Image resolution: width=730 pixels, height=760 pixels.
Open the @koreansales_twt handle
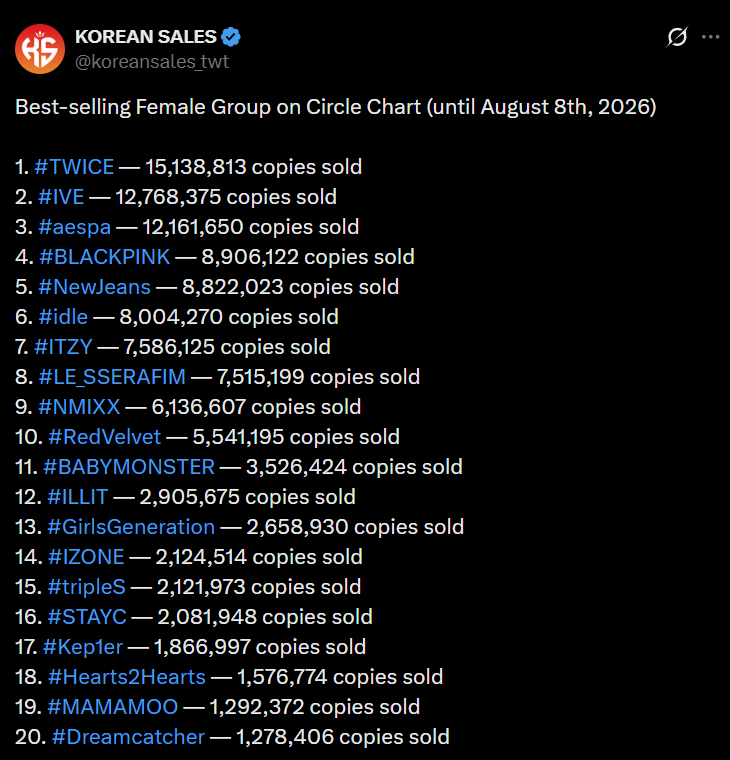152,62
